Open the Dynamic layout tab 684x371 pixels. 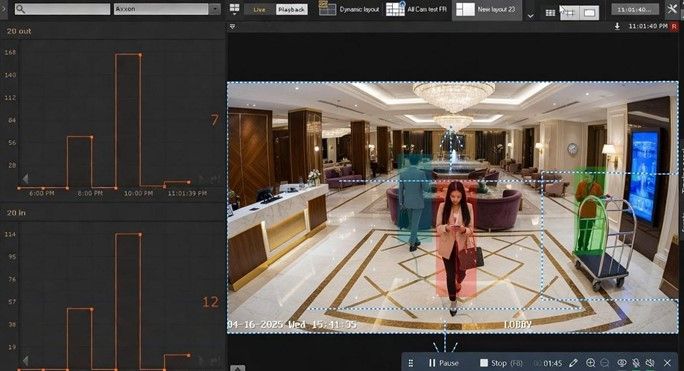[x=349, y=9]
